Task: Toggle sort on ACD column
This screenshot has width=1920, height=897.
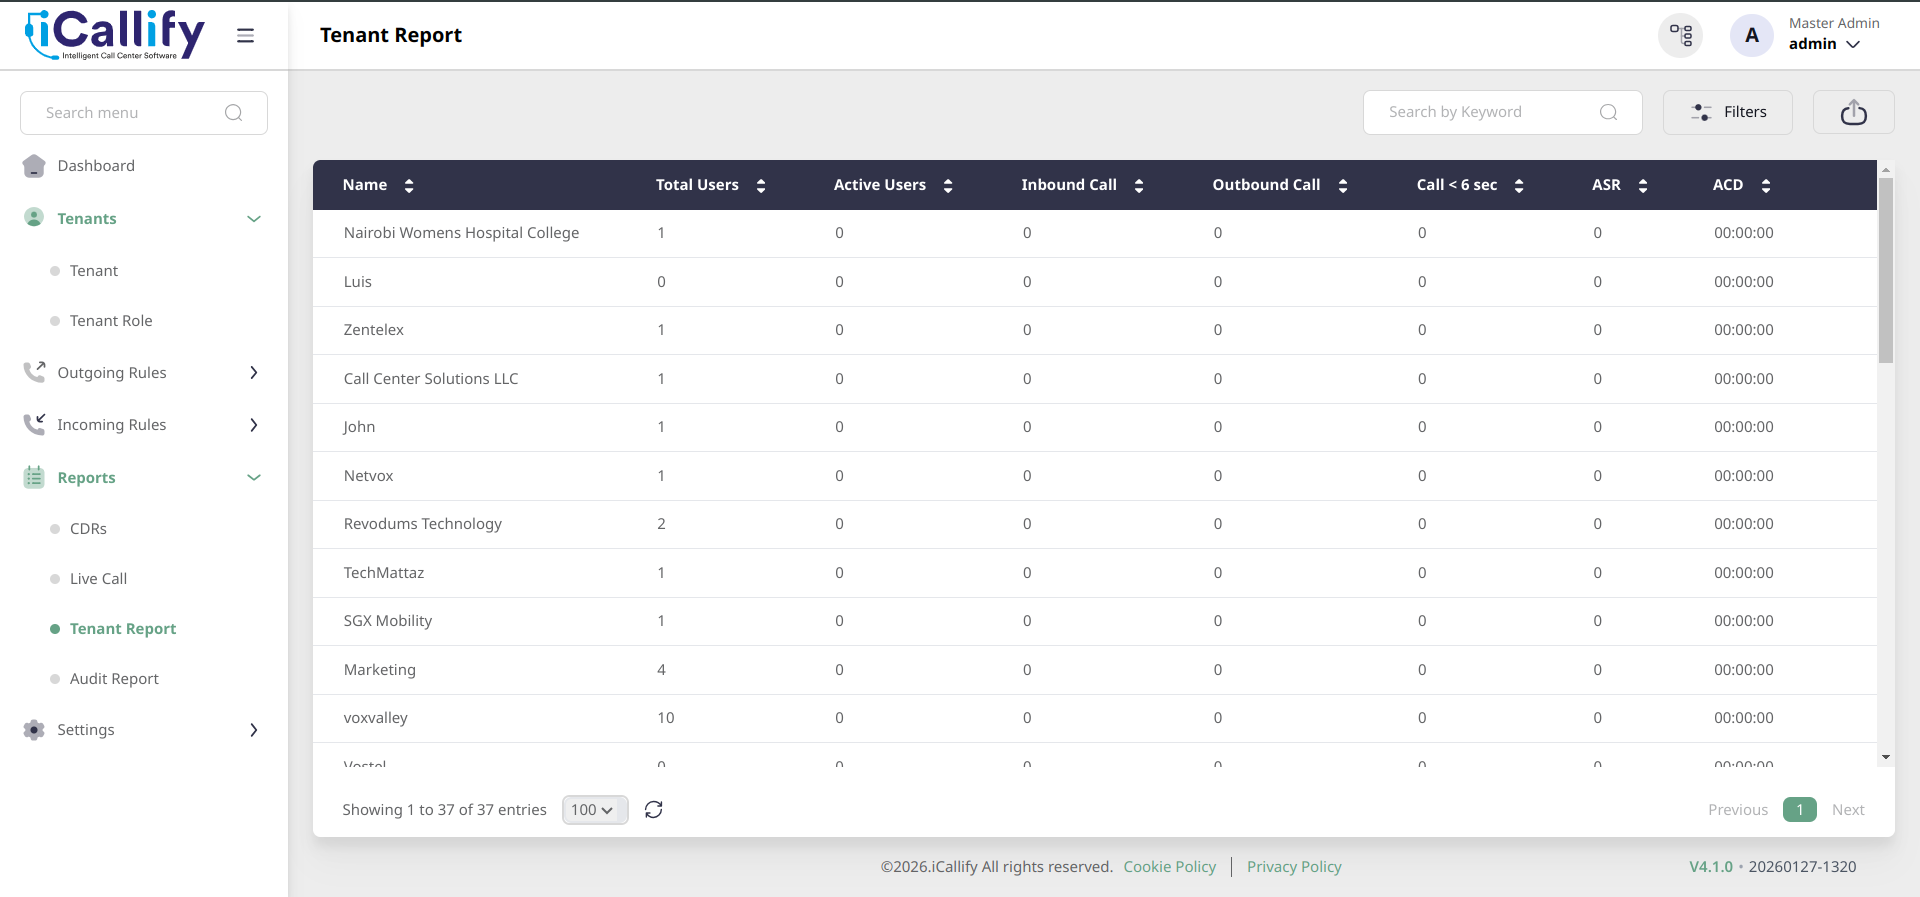Action: (x=1766, y=186)
